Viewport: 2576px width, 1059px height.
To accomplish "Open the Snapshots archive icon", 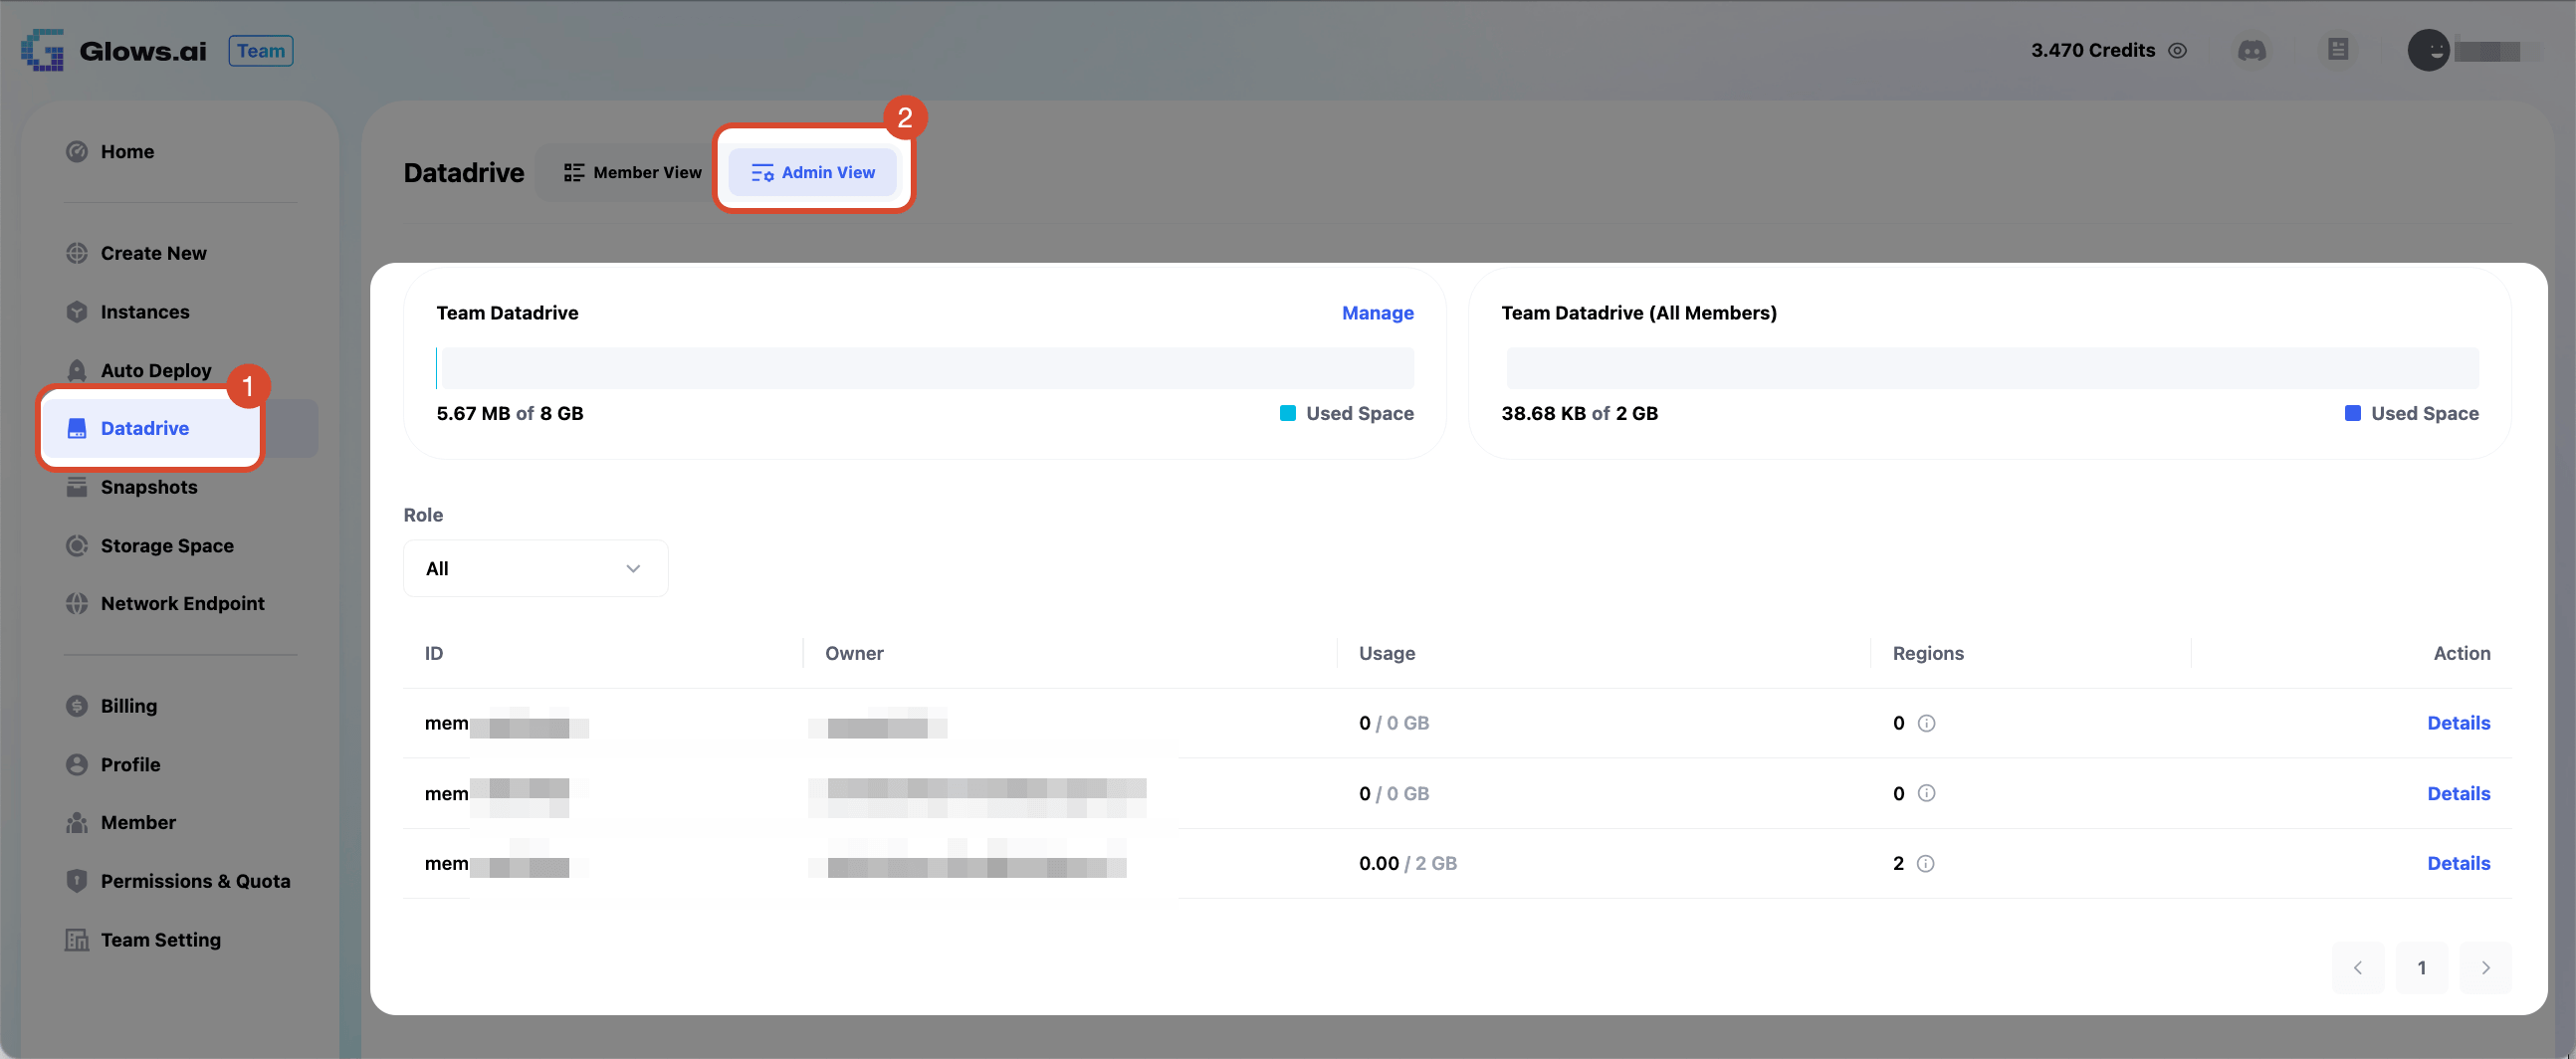I will (x=77, y=487).
